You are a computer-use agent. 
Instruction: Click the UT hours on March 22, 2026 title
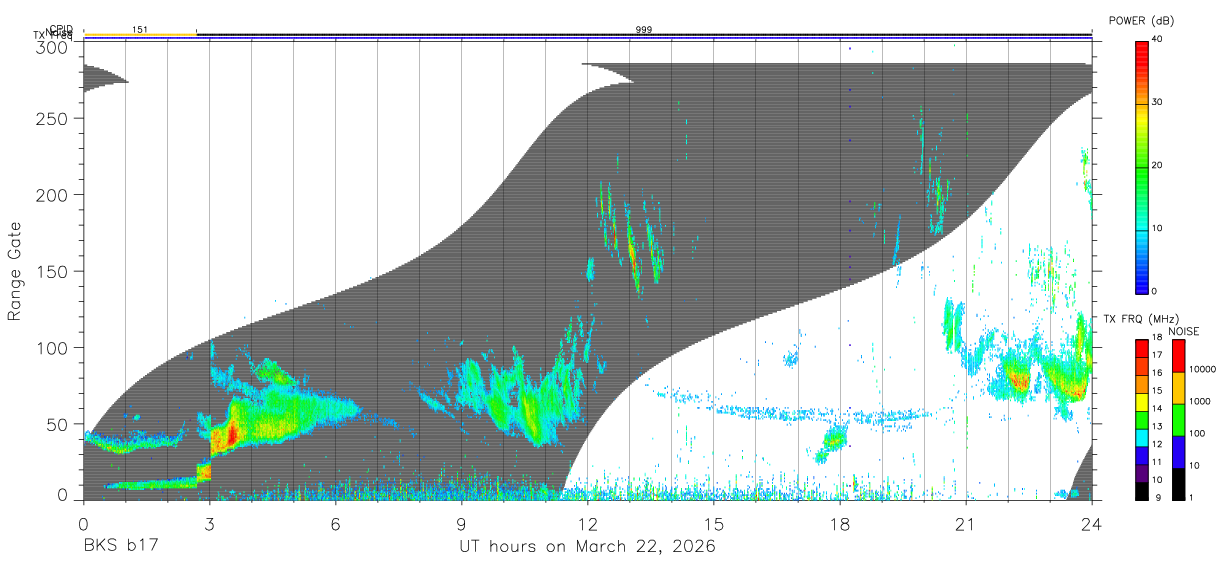587,547
